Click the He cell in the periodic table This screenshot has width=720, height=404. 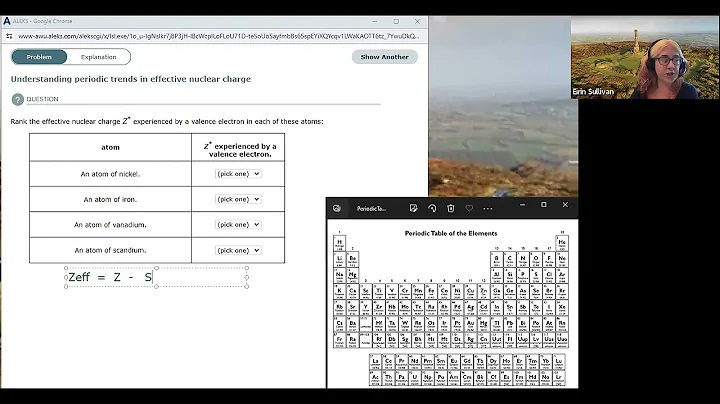pos(562,243)
